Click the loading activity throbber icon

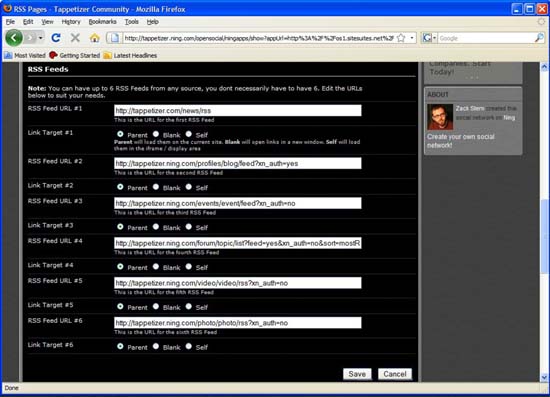coord(542,22)
